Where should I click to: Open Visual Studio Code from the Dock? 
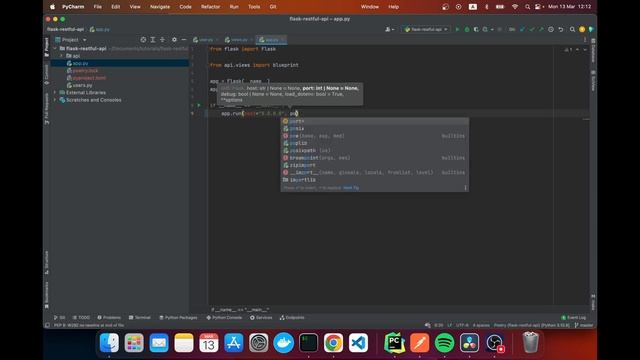tap(358, 343)
